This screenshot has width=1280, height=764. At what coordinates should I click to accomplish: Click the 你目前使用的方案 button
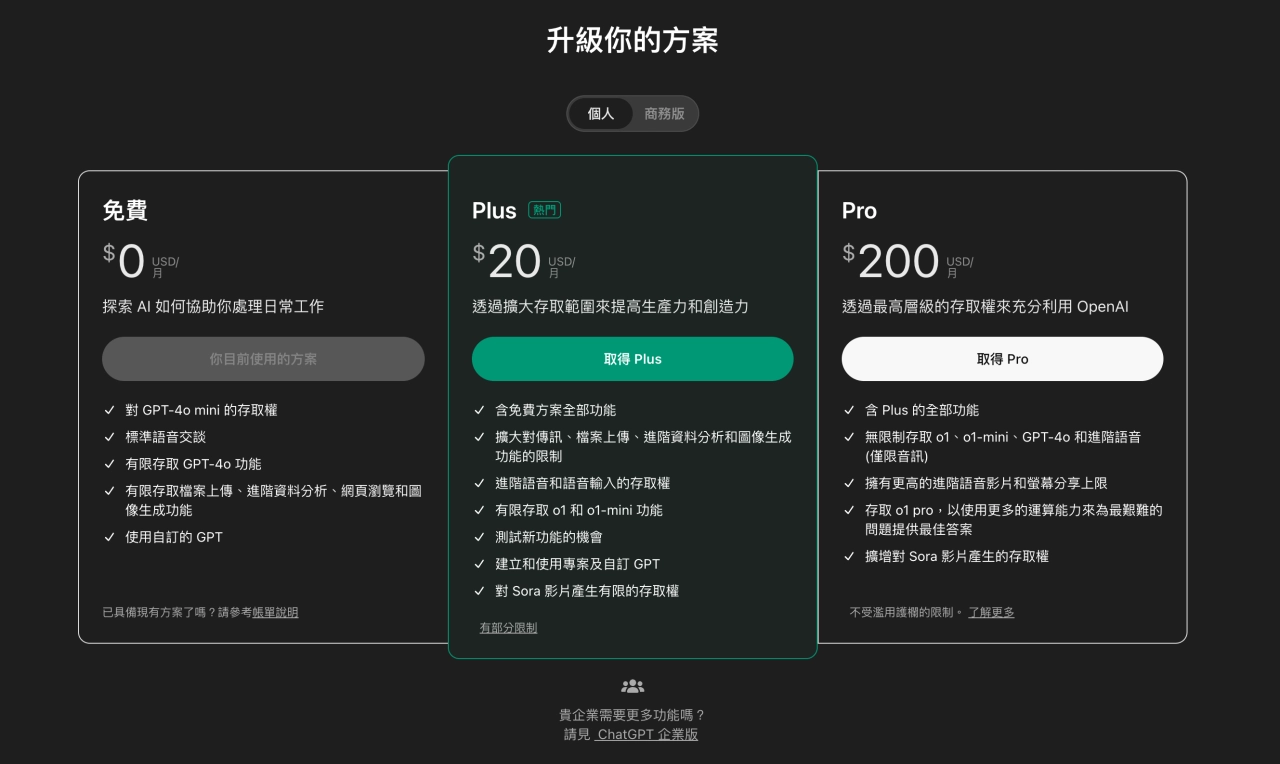click(x=263, y=359)
